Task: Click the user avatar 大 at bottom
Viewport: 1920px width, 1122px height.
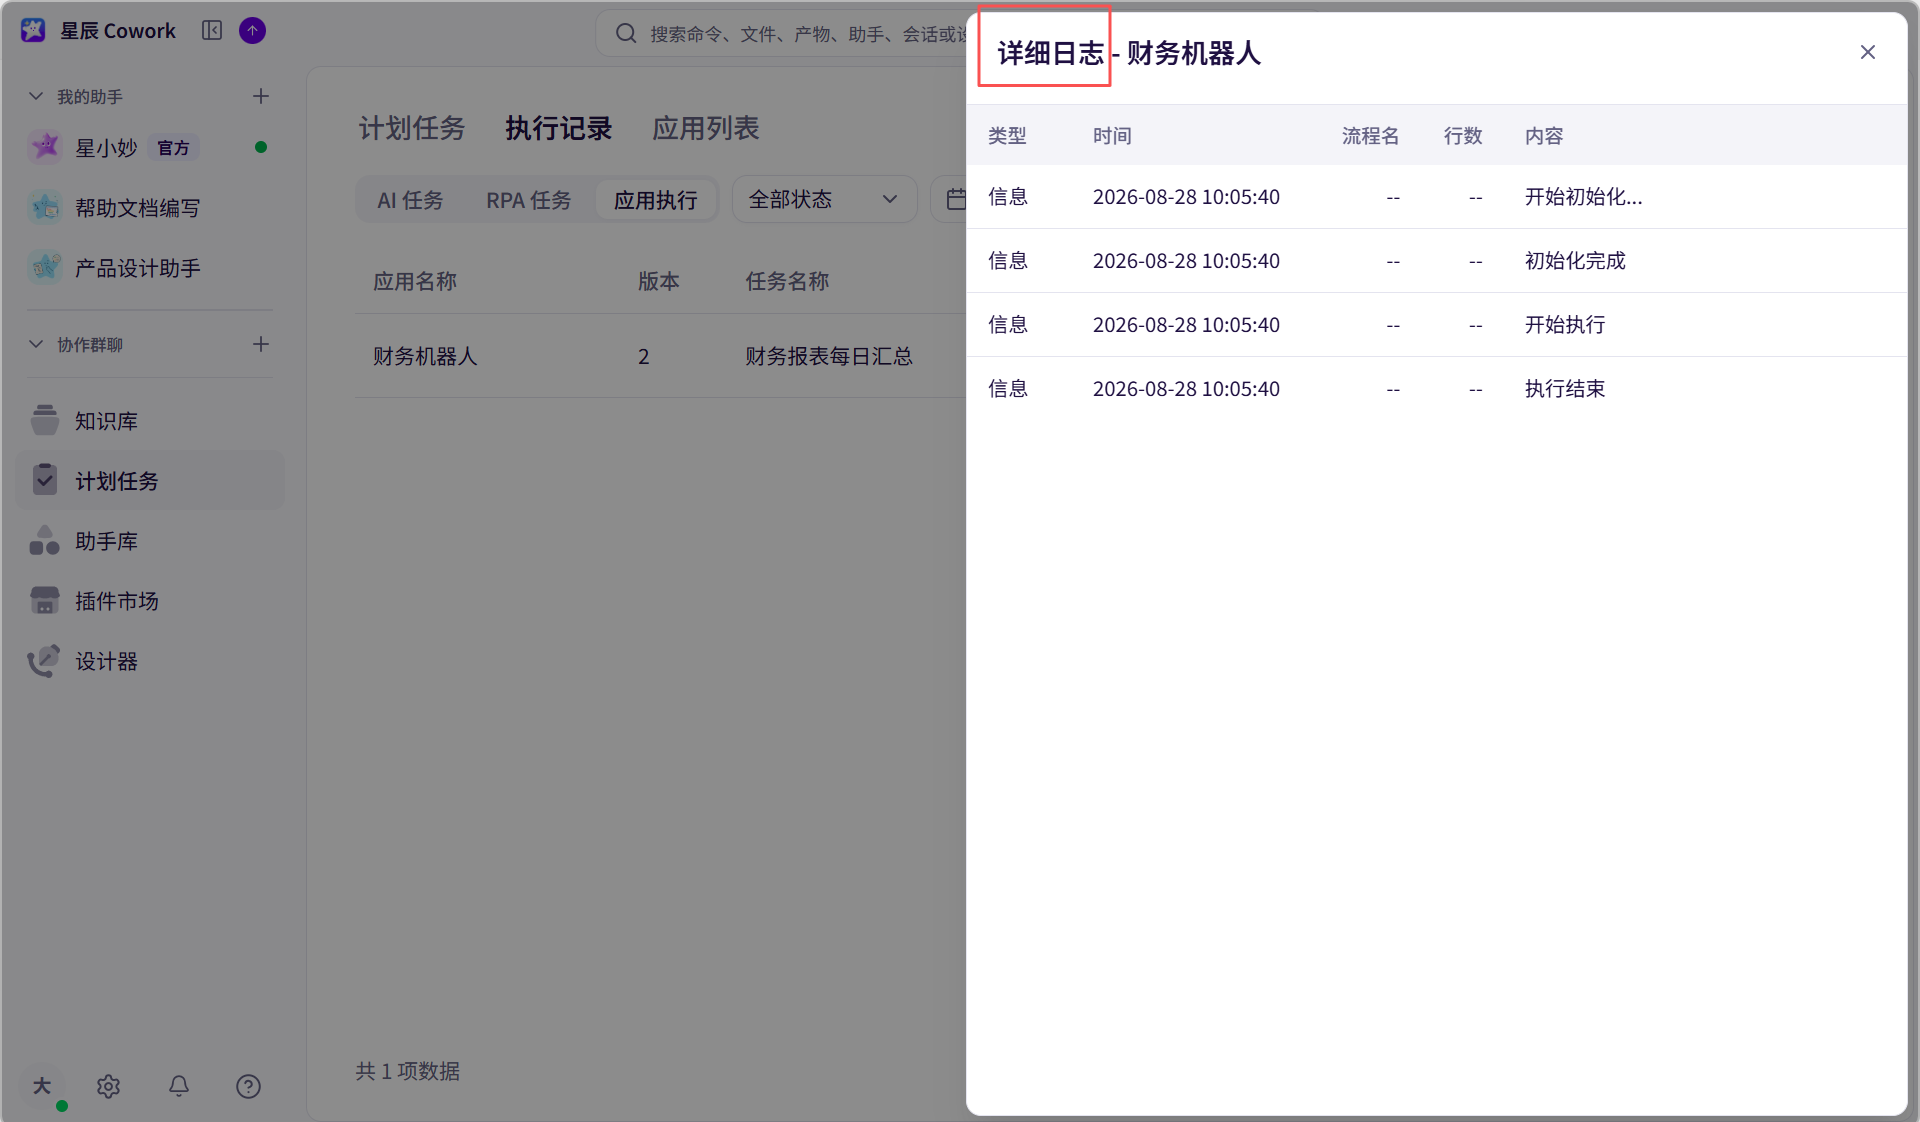Action: click(x=42, y=1086)
